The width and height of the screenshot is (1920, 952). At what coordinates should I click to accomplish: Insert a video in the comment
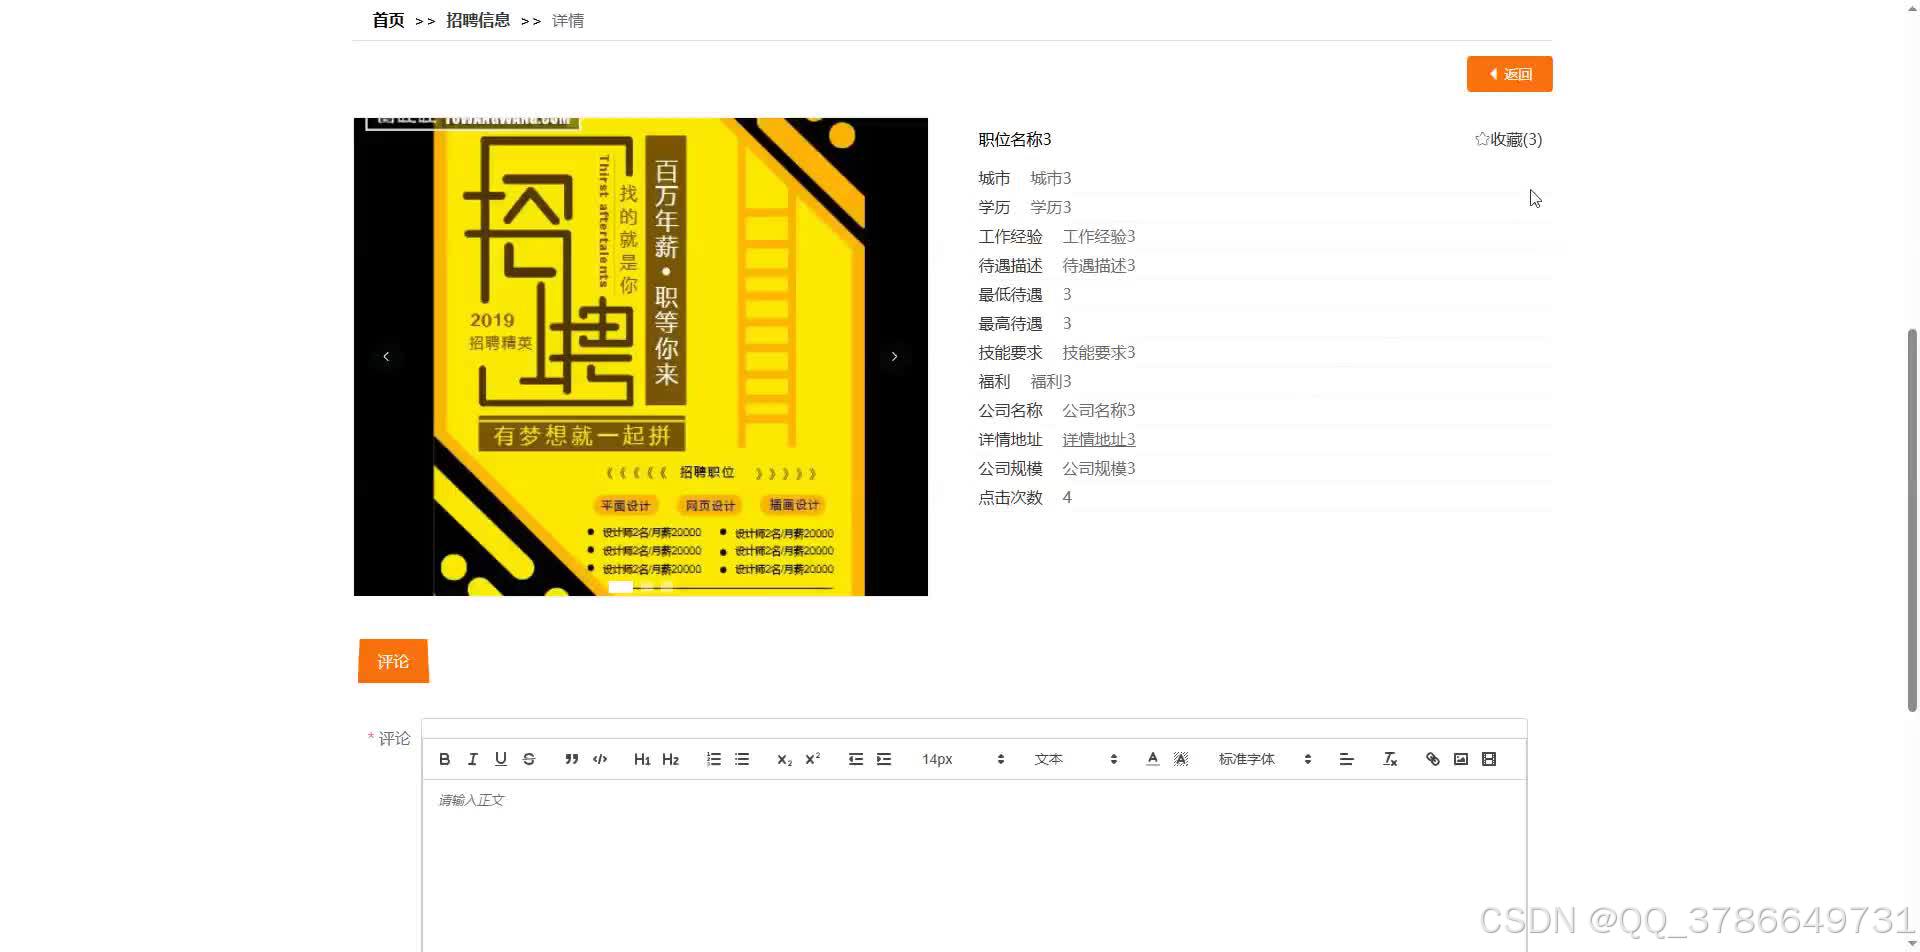[1489, 759]
